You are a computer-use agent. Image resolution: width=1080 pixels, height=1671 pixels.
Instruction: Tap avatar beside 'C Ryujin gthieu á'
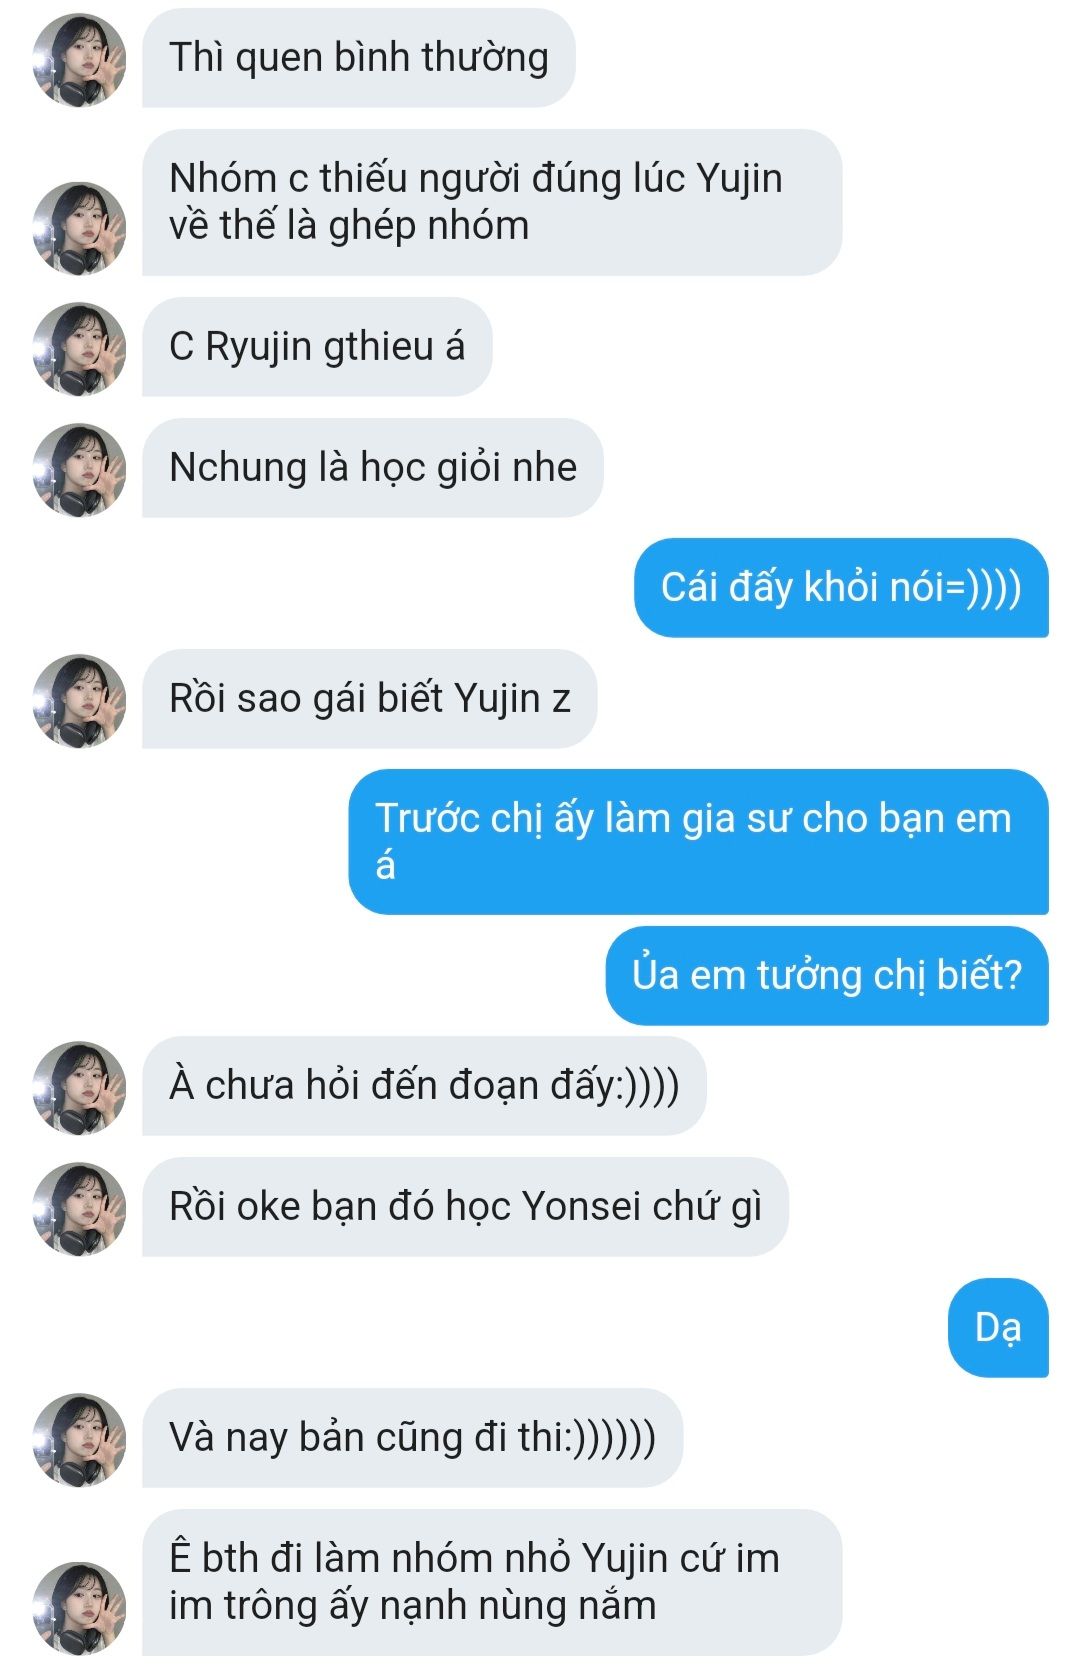pyautogui.click(x=79, y=348)
